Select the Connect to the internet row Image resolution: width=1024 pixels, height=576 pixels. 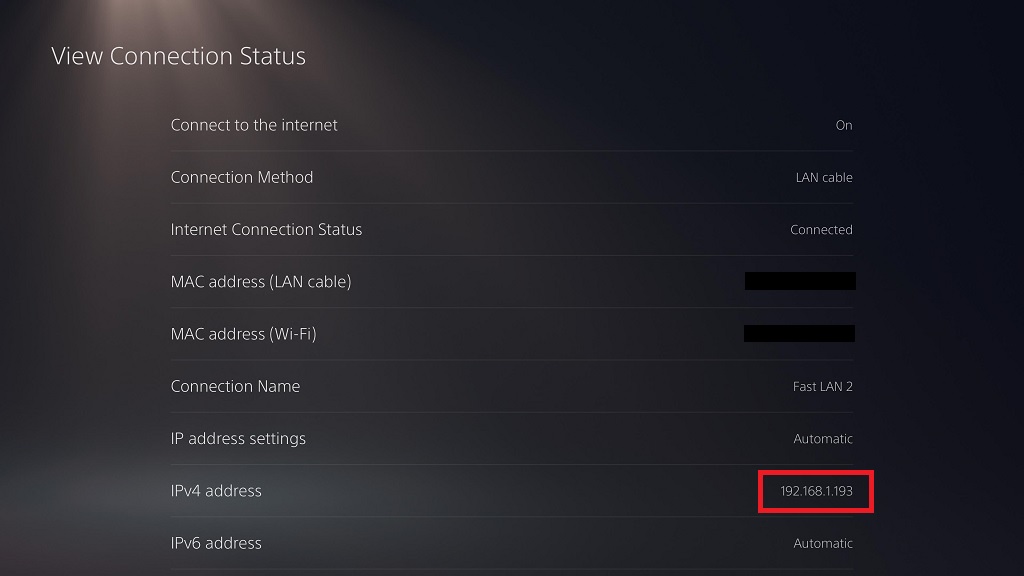tap(254, 125)
